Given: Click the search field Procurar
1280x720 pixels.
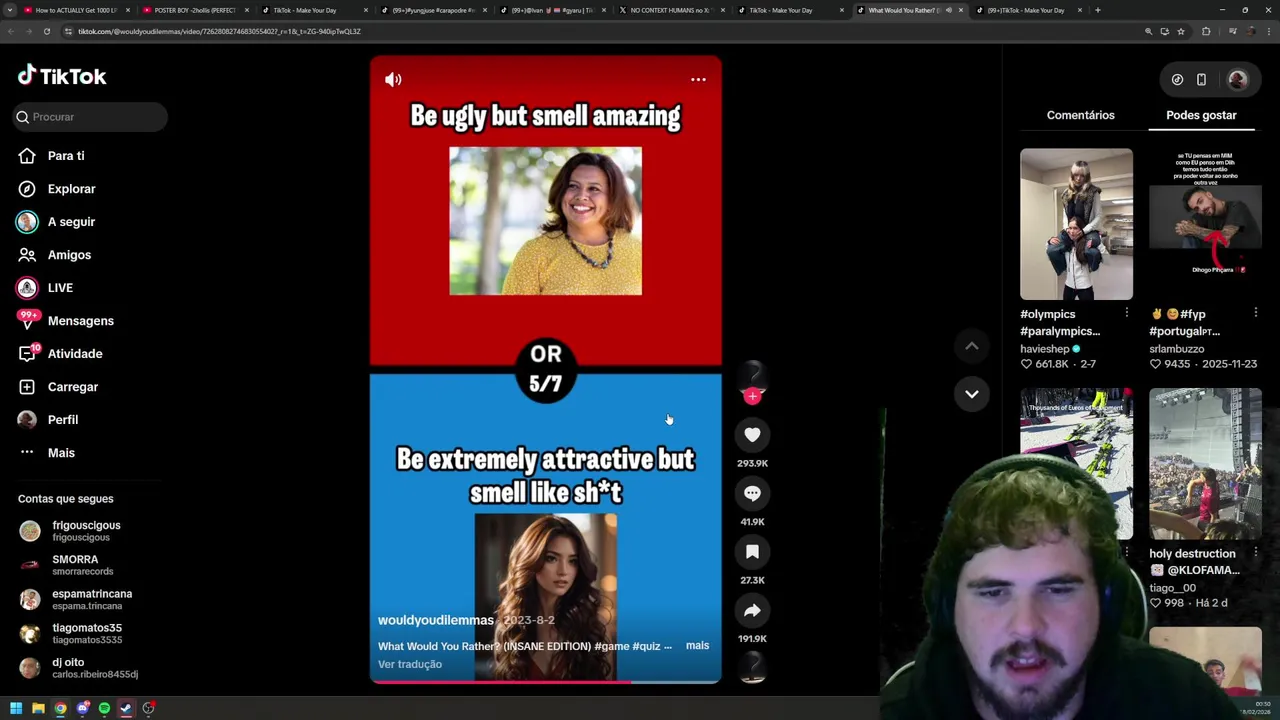Looking at the screenshot, I should pyautogui.click(x=91, y=117).
